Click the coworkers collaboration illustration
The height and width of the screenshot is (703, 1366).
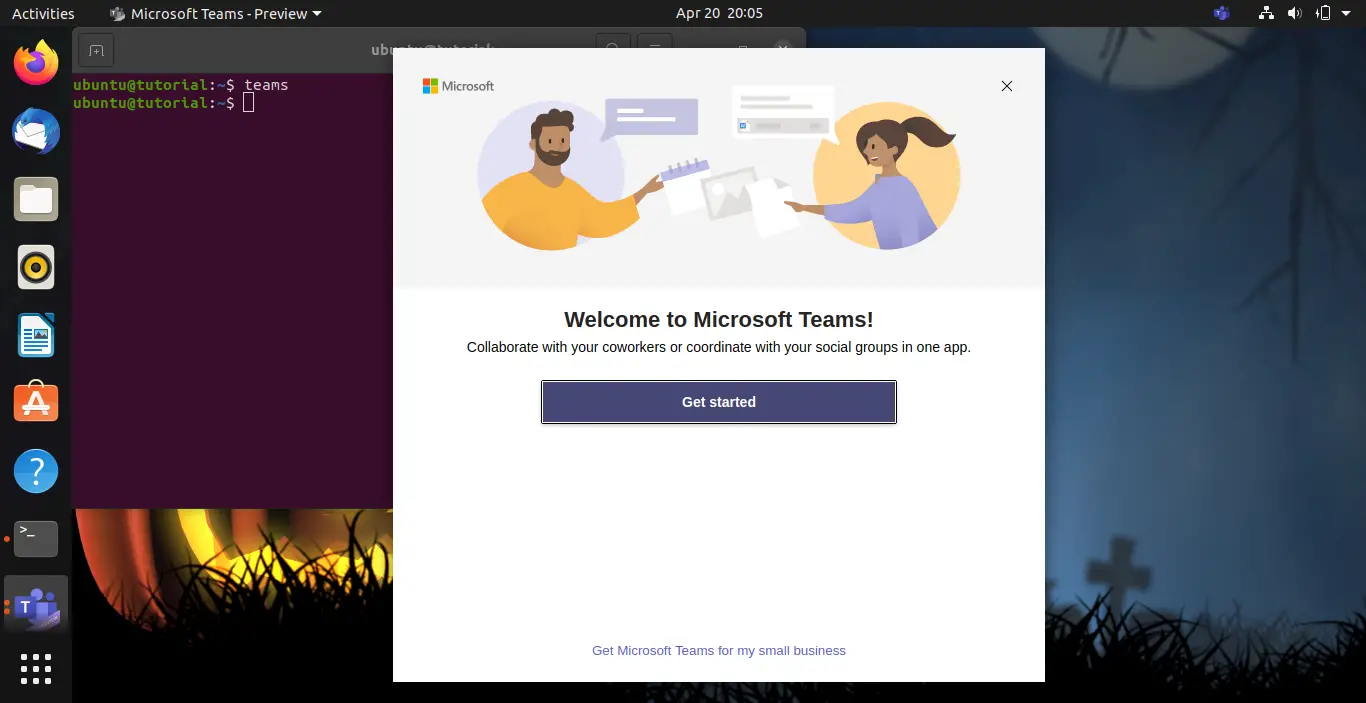(718, 167)
